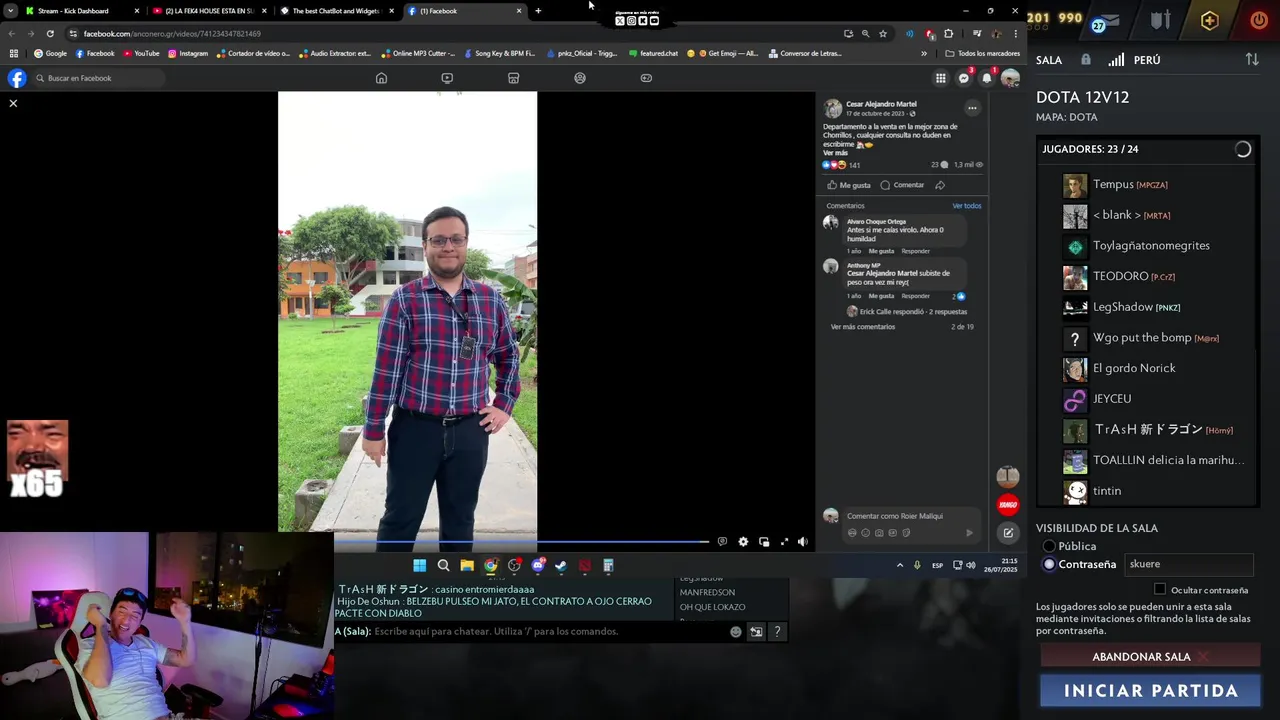
Task: Open Discord from the taskbar
Action: 538,566
